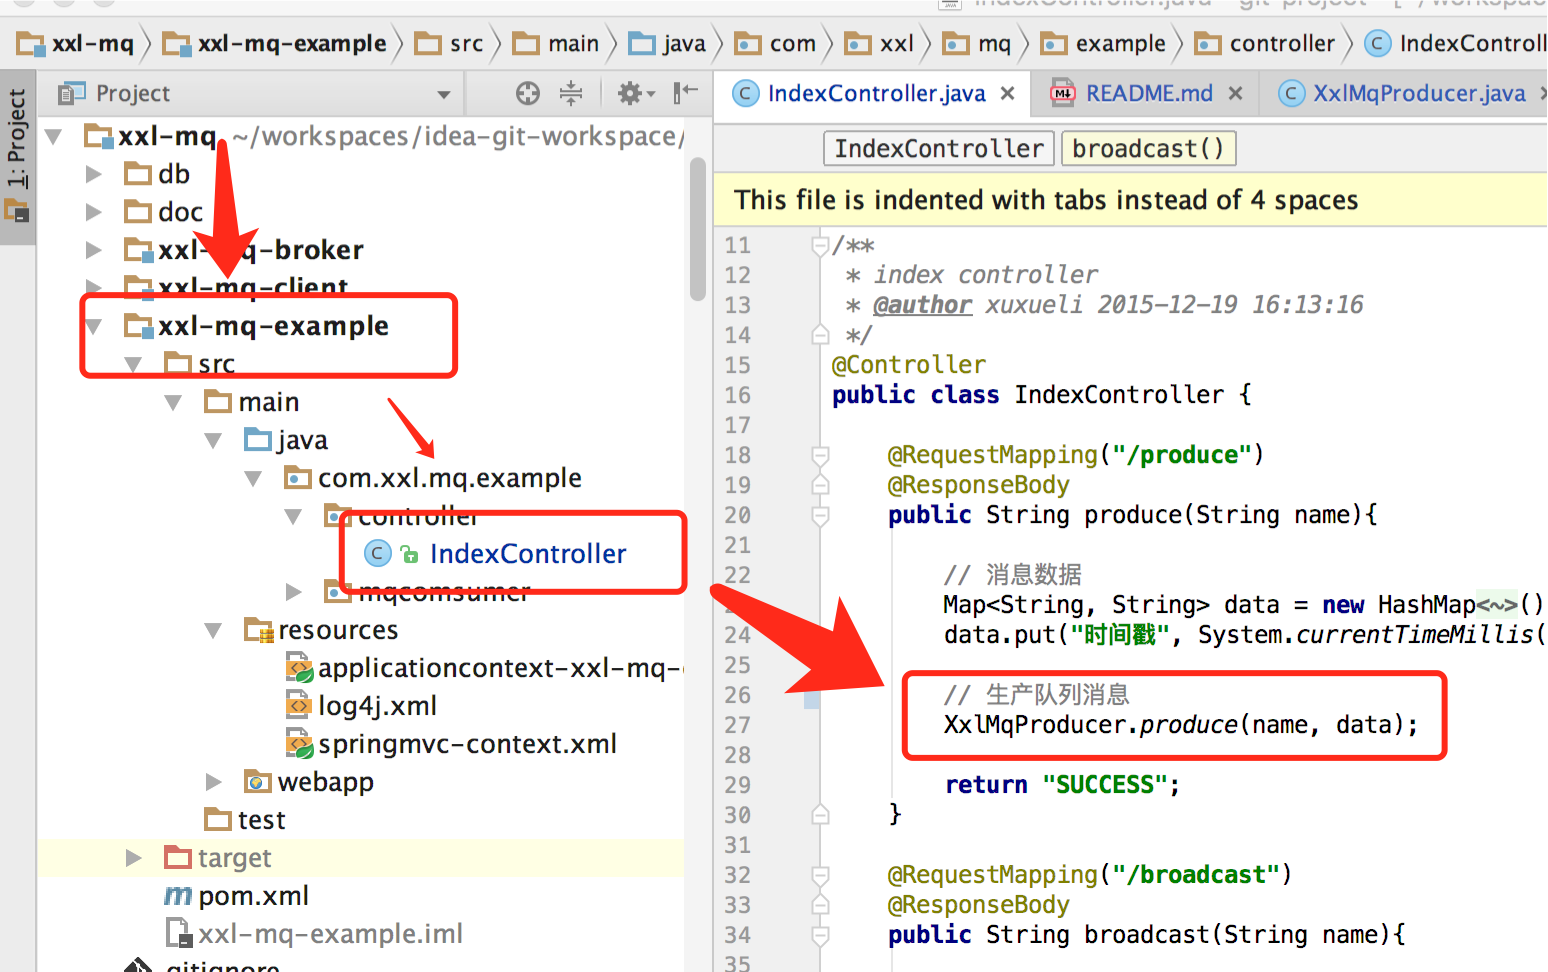1548x972 pixels.
Task: Open the Project panel settings gear
Action: coord(635,94)
